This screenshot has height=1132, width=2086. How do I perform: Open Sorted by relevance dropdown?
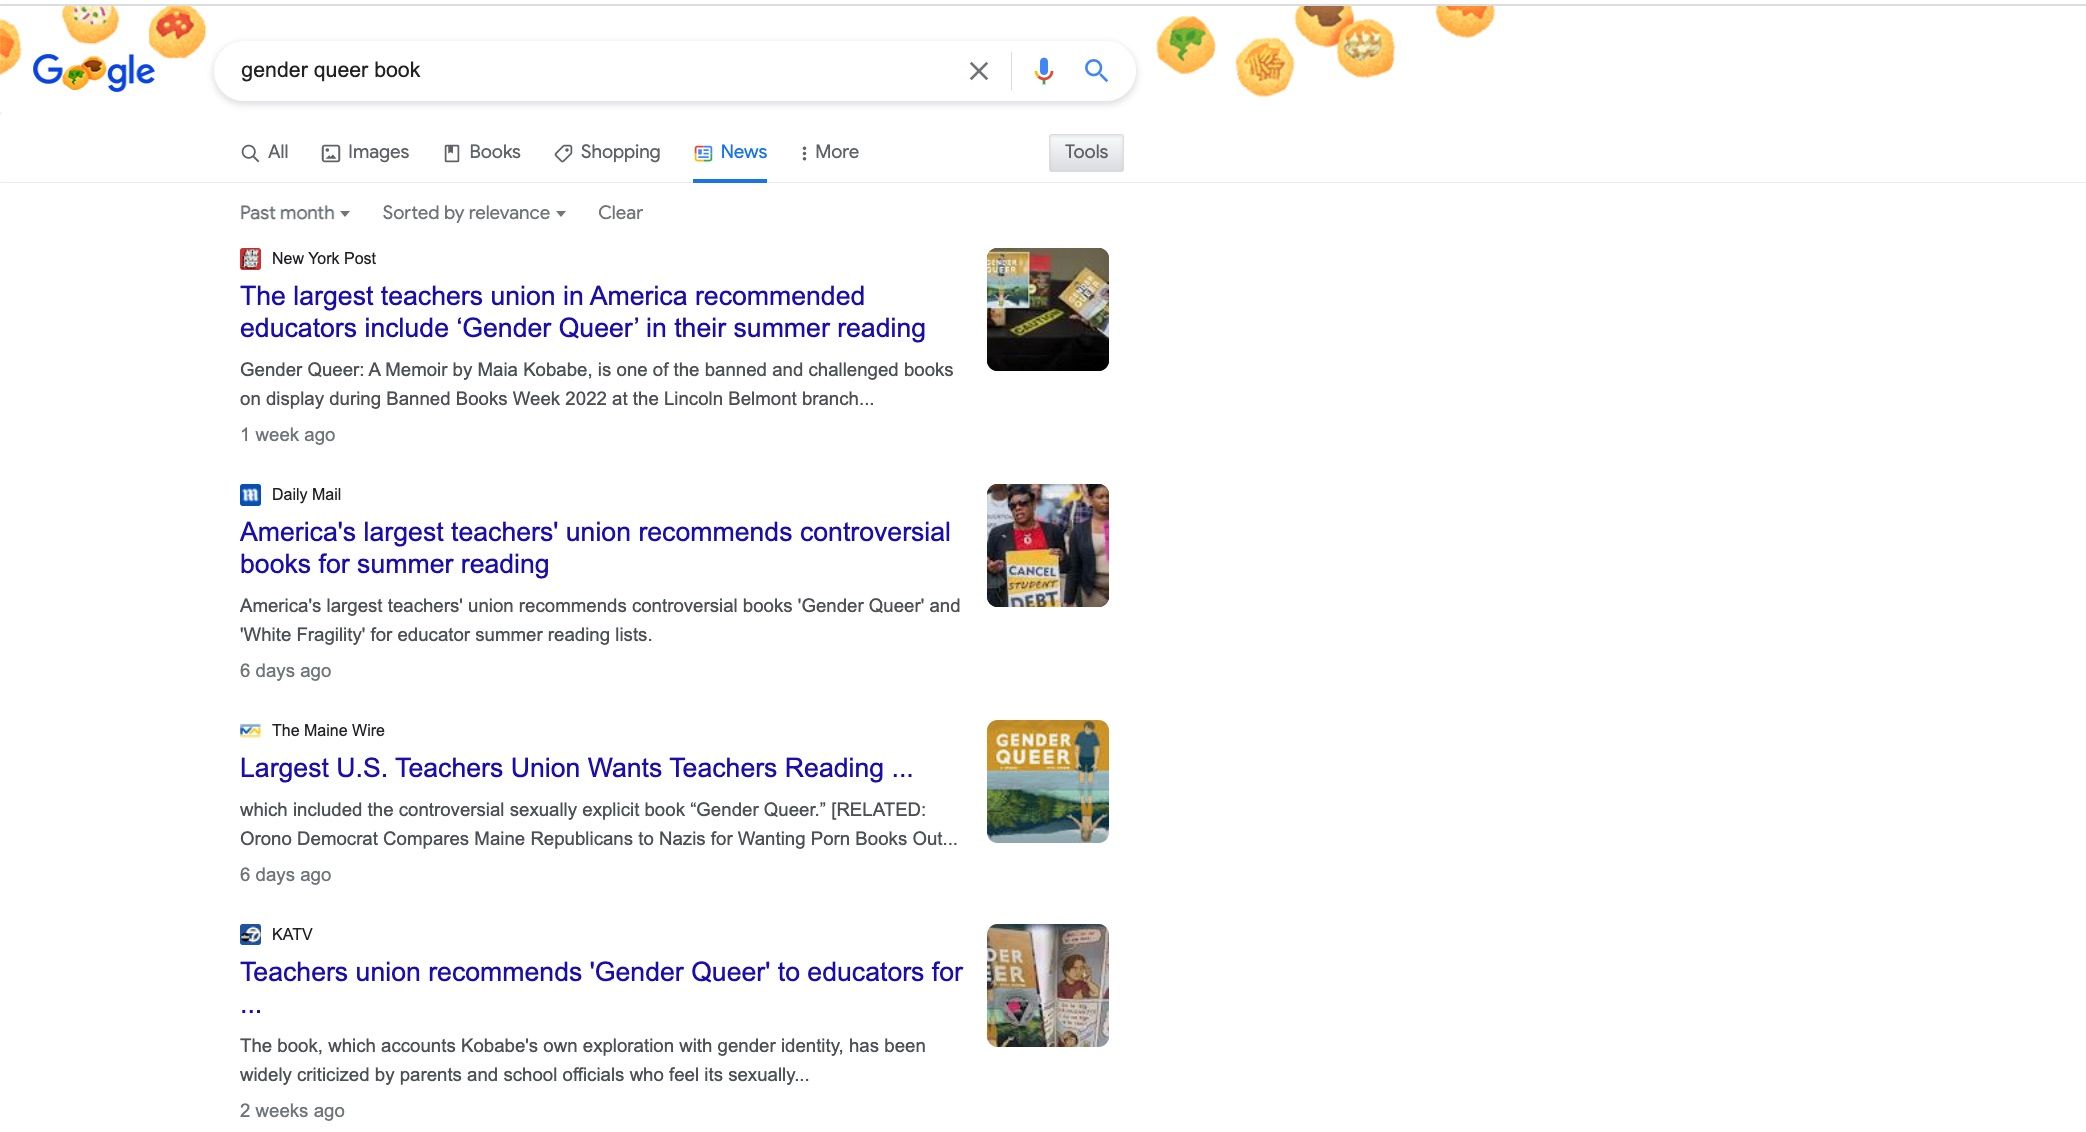(x=473, y=213)
